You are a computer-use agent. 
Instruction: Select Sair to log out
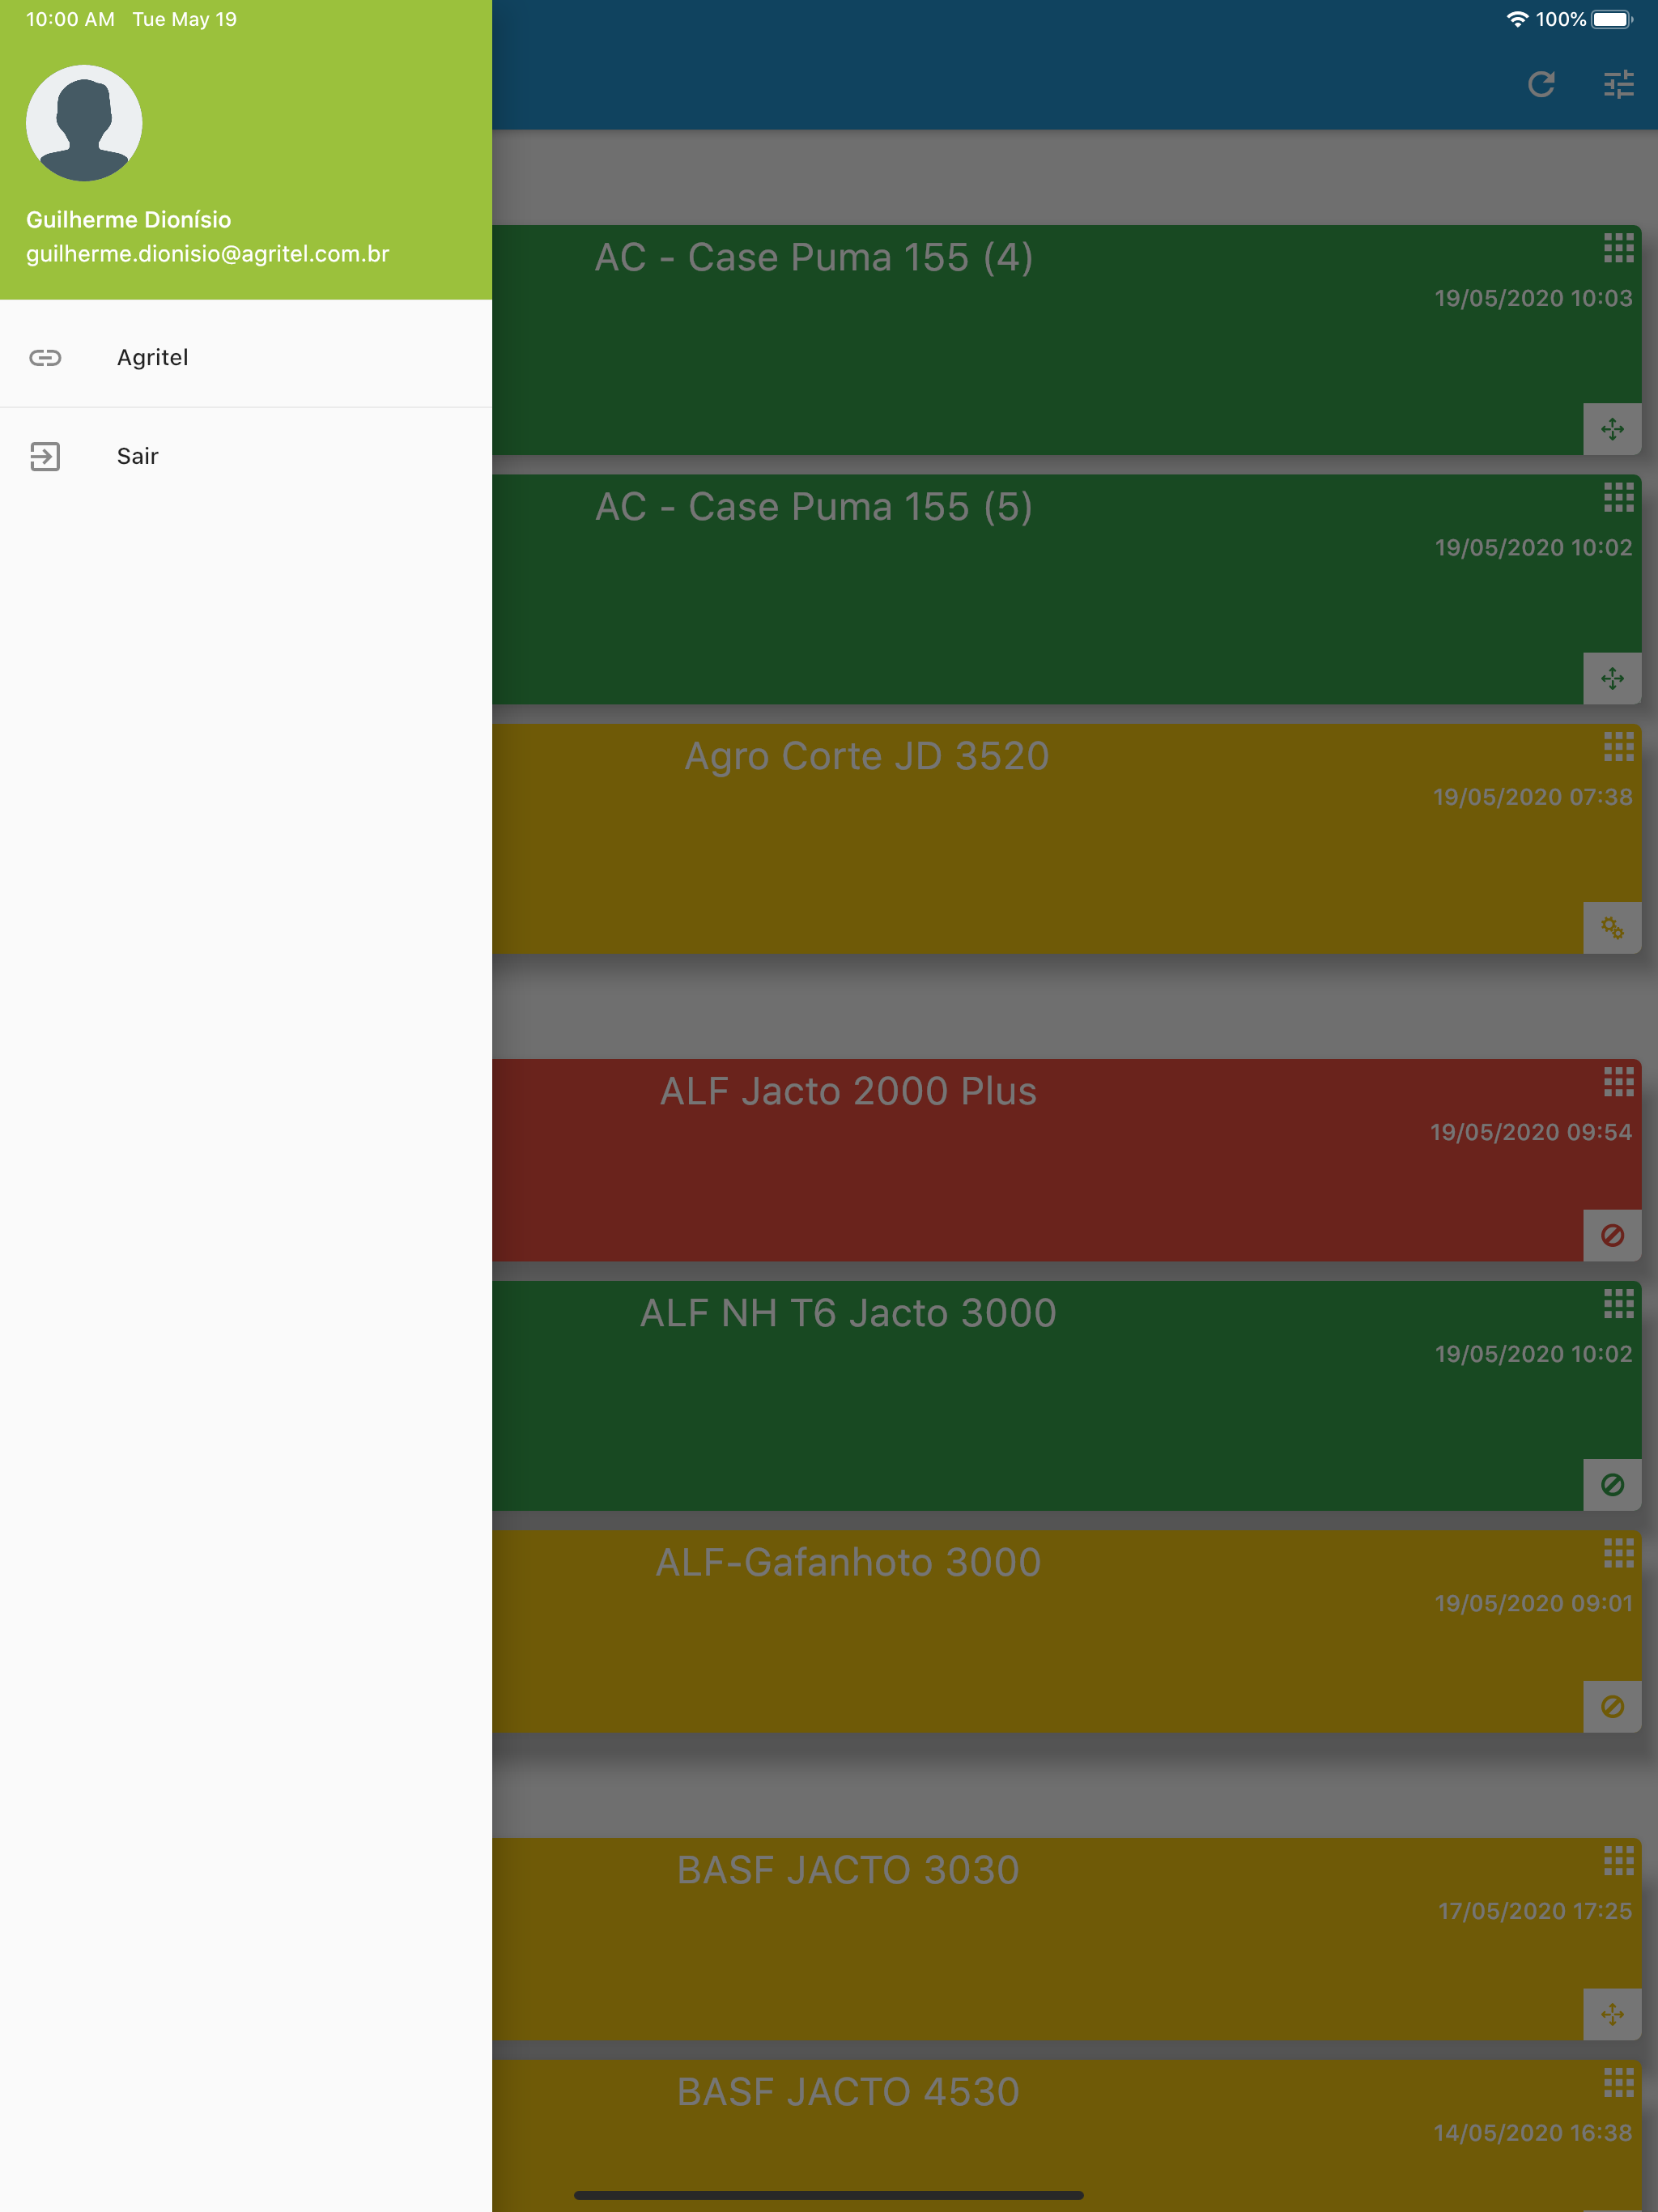pos(246,456)
